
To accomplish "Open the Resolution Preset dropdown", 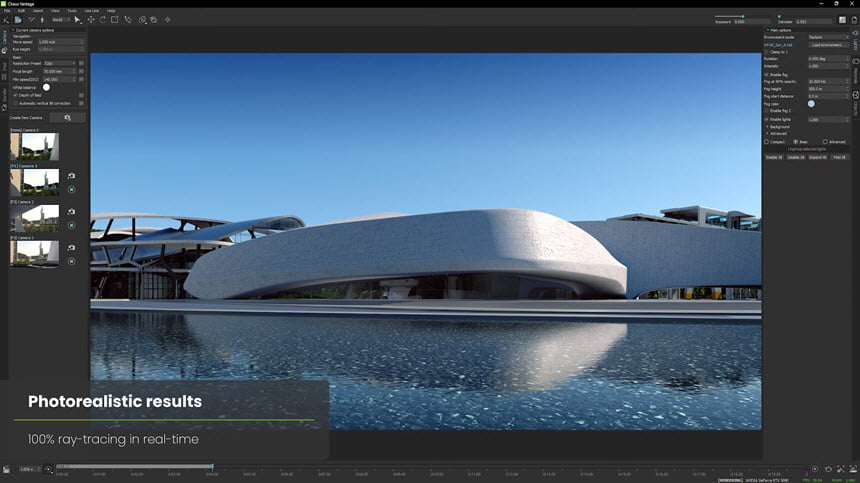I will (60, 64).
